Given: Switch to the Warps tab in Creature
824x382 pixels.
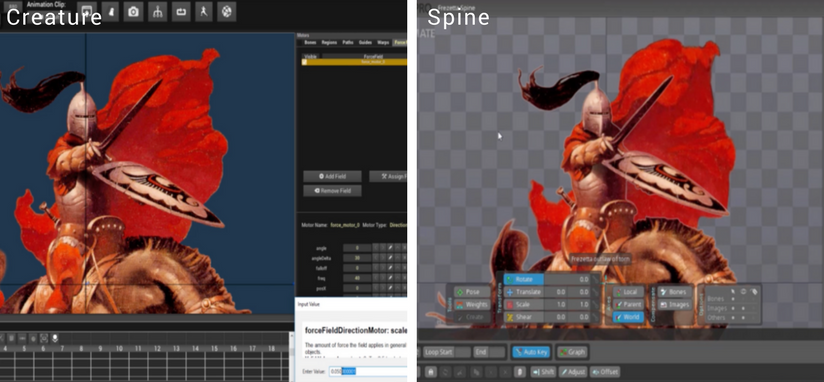Looking at the screenshot, I should pyautogui.click(x=383, y=43).
